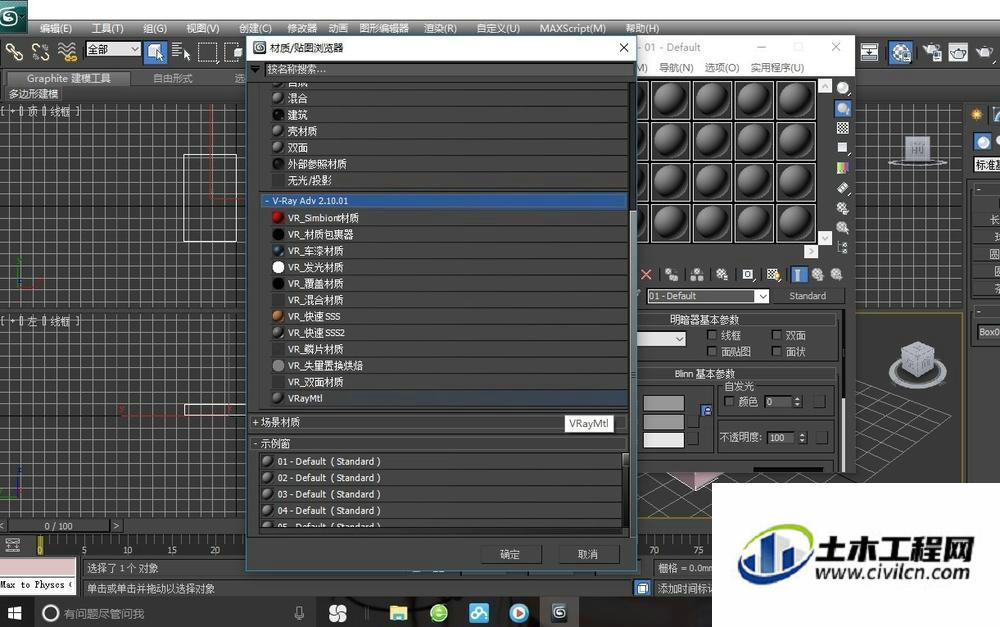Click the Material ID Channel icon
Screen dimensions: 1000x627
(747, 274)
